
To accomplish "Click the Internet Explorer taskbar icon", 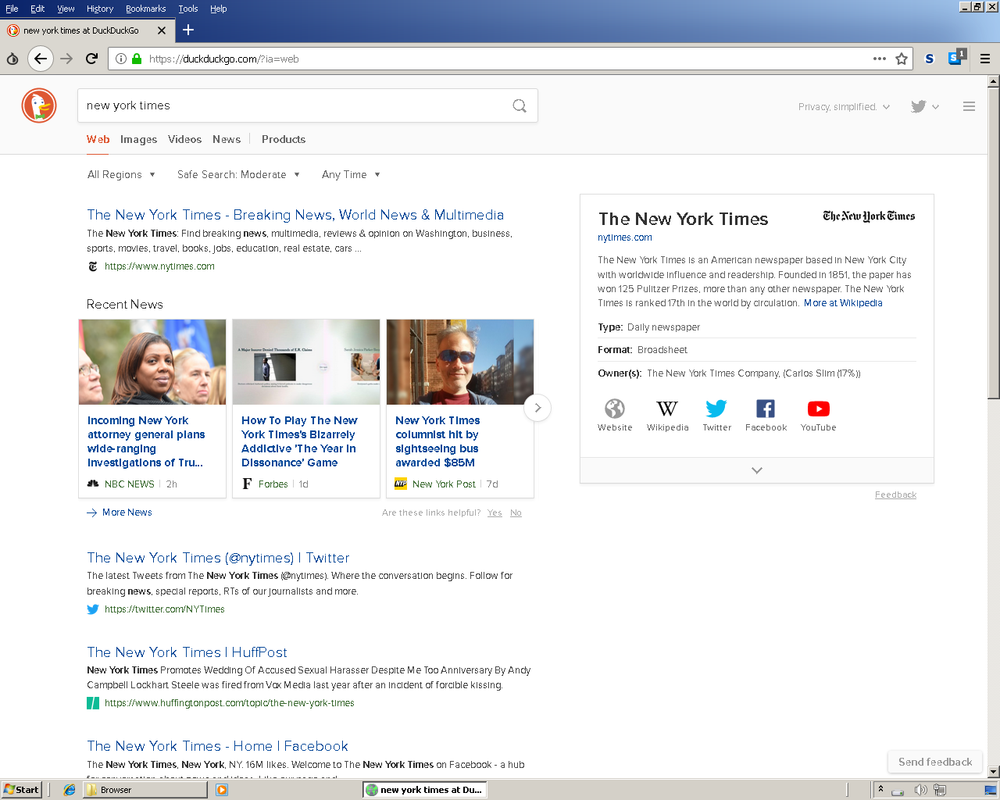I will click(69, 790).
